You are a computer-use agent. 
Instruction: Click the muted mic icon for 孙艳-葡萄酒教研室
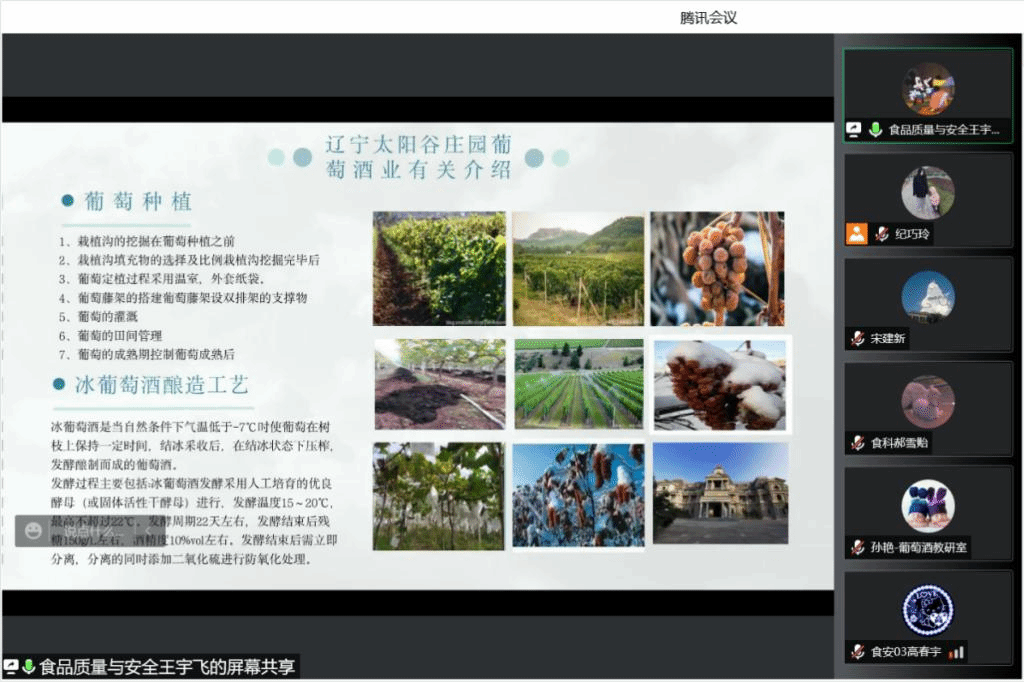click(857, 547)
